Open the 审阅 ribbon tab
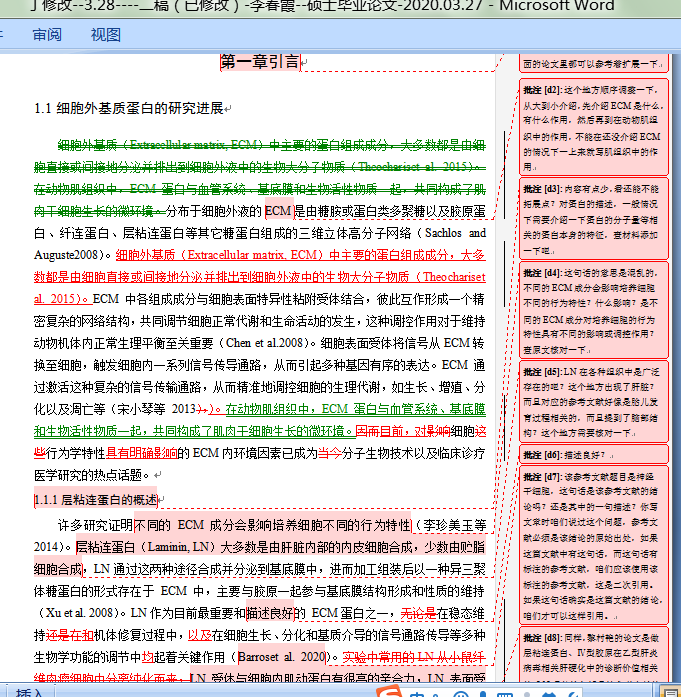Viewport: 681px width, 697px height. coord(47,35)
